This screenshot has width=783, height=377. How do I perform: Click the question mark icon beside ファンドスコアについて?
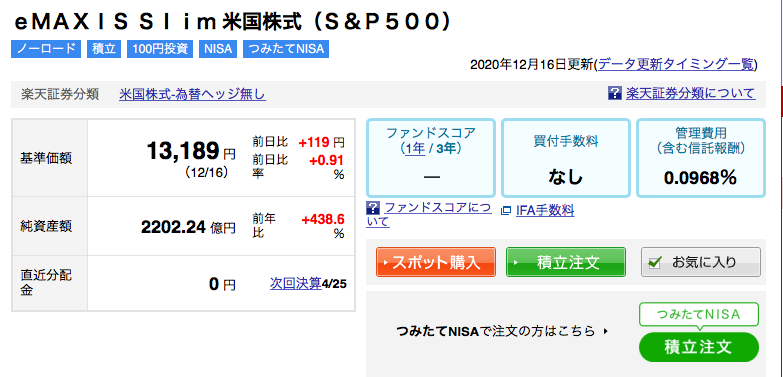pyautogui.click(x=373, y=208)
